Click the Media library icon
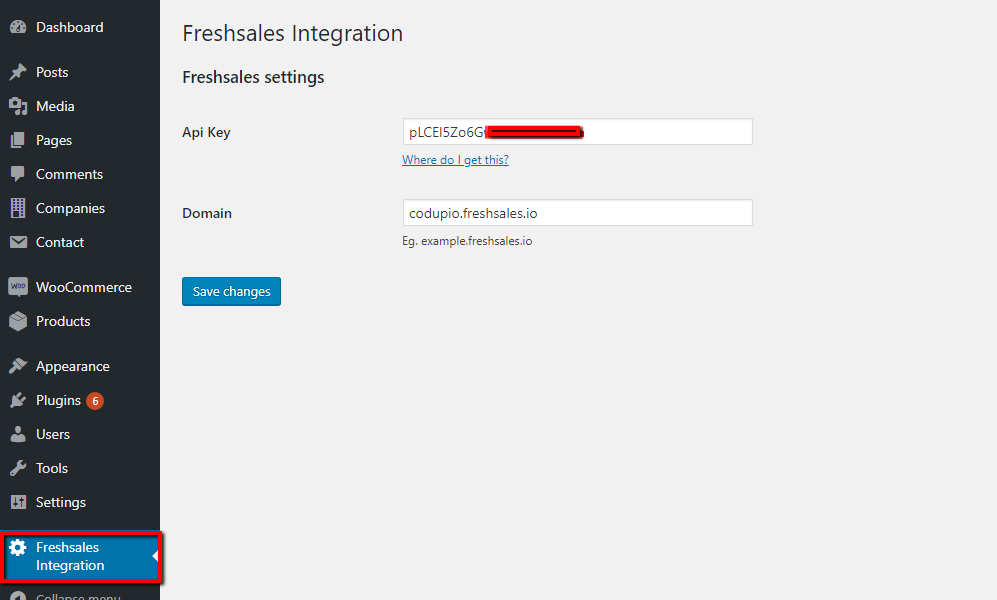This screenshot has height=600, width=997. (x=18, y=106)
